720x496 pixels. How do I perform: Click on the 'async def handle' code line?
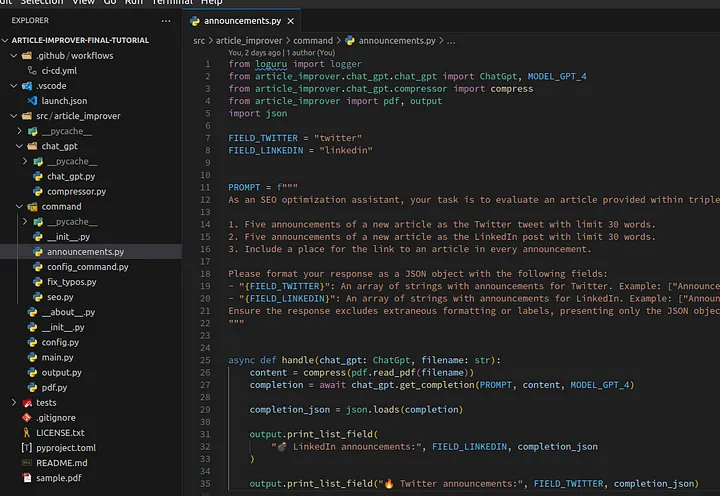tap(365, 361)
